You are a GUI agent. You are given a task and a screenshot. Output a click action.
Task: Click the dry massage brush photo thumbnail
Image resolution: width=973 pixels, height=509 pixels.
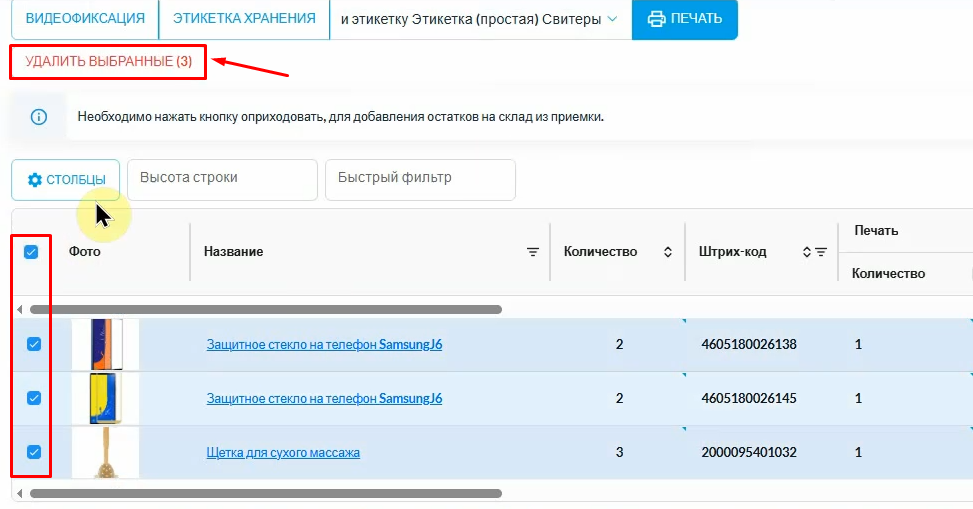pyautogui.click(x=105, y=452)
